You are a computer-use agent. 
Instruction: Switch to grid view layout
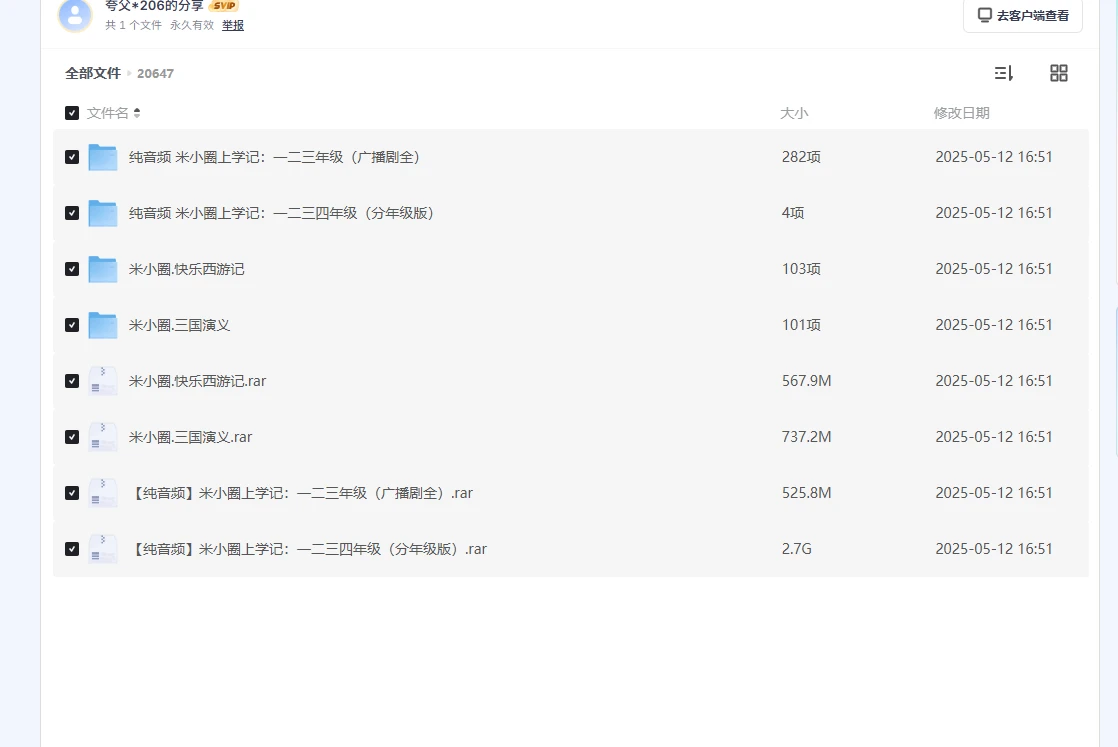[x=1058, y=73]
